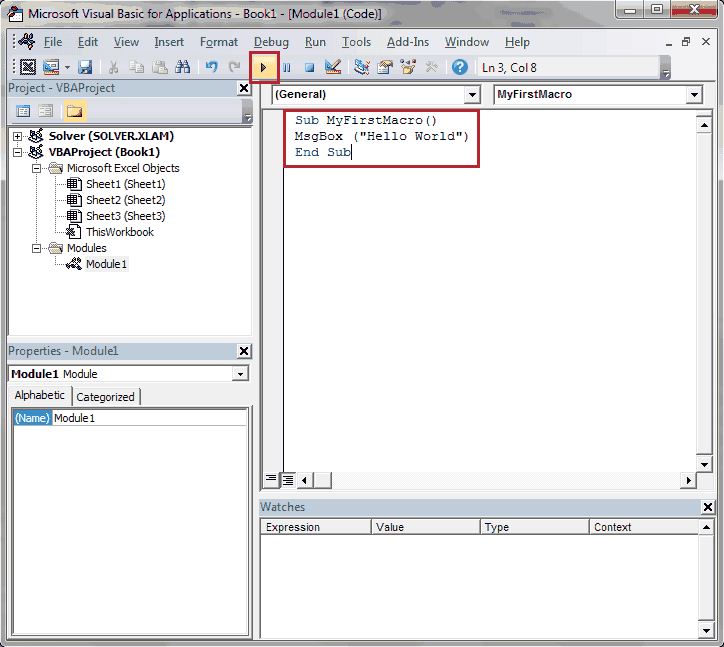Open the Debug menu
The width and height of the screenshot is (724, 647).
(x=271, y=42)
